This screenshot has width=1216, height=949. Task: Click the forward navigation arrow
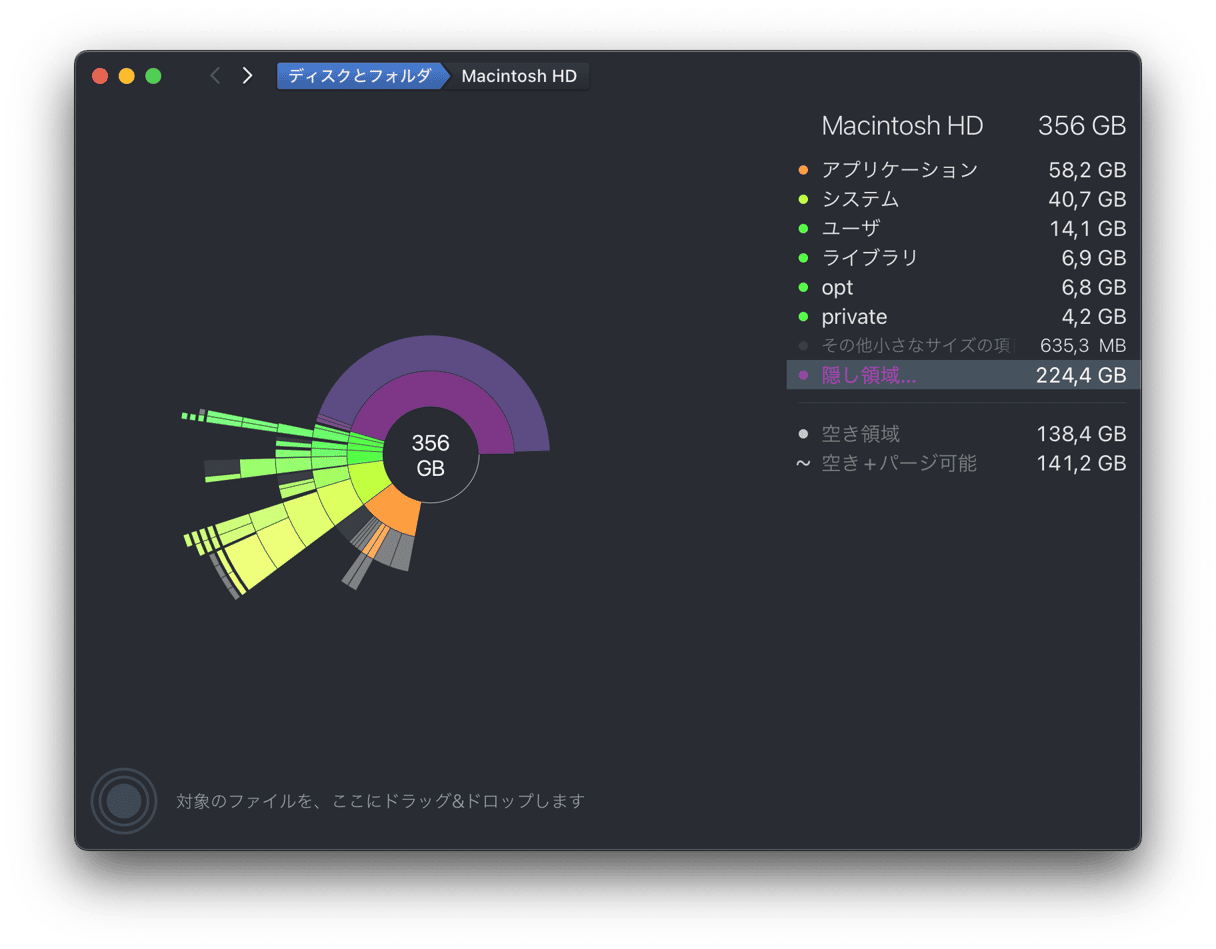[247, 76]
